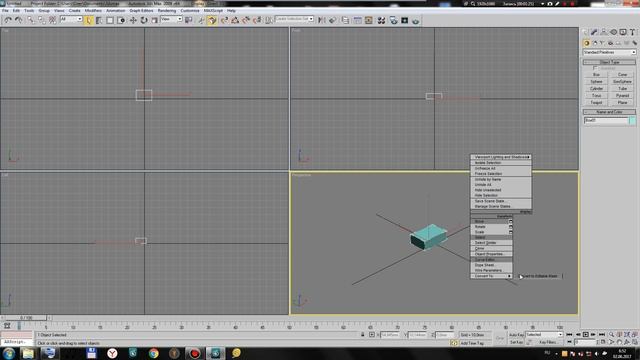Toggle Selection Lock padlock icon

[362, 335]
